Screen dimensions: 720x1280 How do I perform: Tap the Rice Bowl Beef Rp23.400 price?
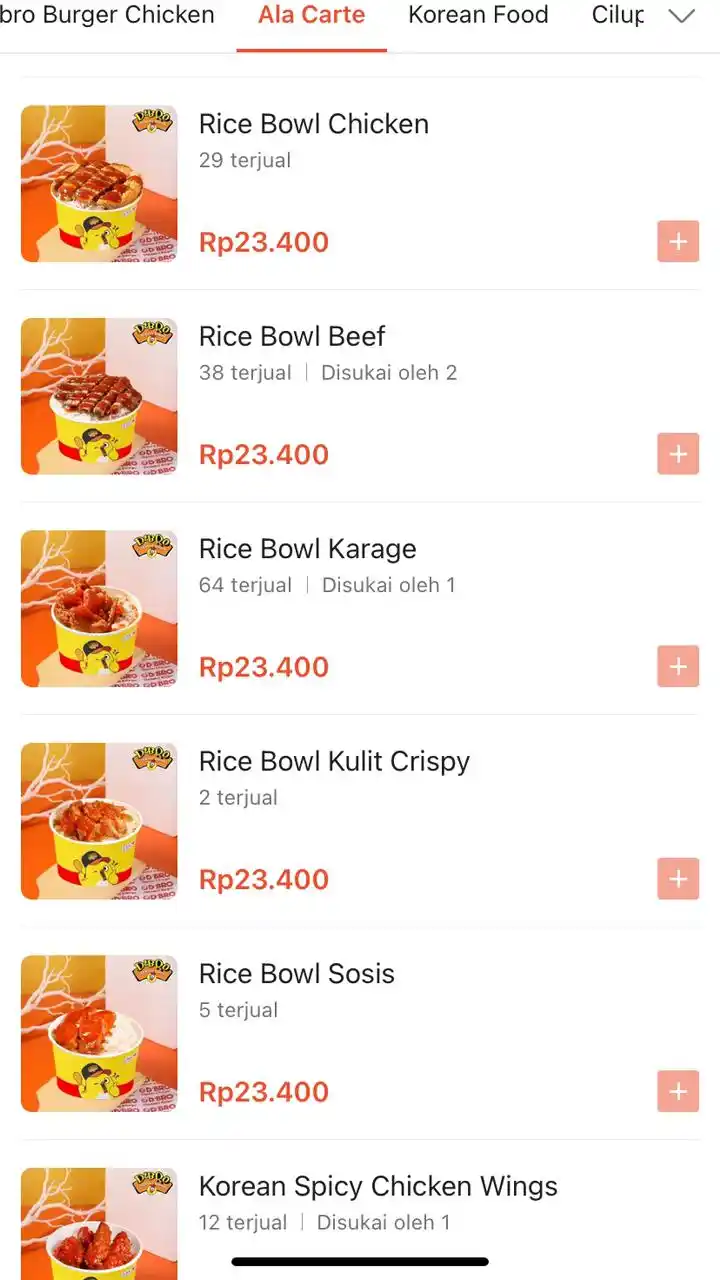click(x=264, y=454)
